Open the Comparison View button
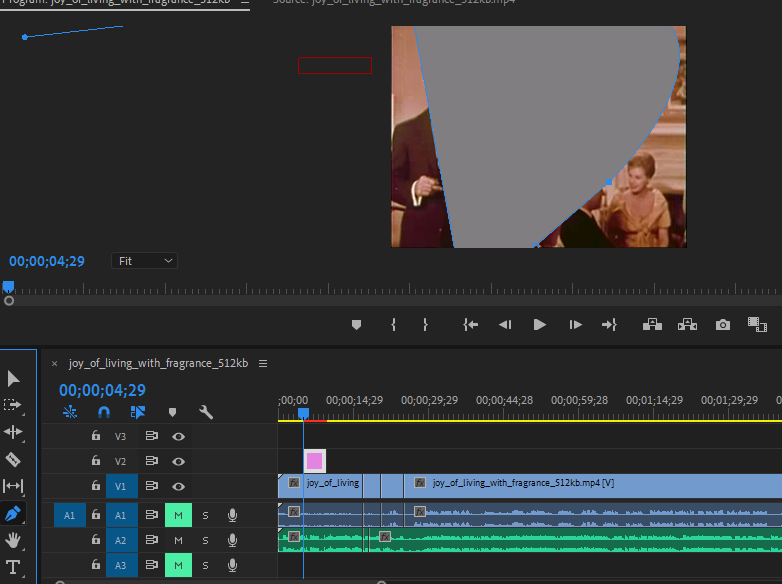This screenshot has width=782, height=584. coord(757,325)
